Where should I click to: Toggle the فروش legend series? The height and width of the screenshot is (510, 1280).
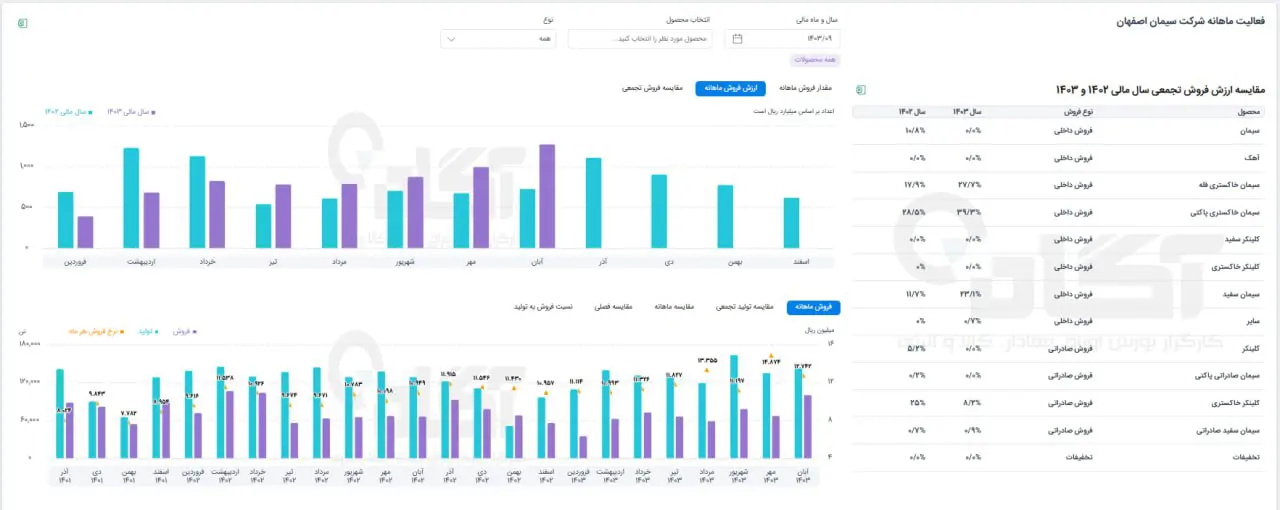coord(184,330)
